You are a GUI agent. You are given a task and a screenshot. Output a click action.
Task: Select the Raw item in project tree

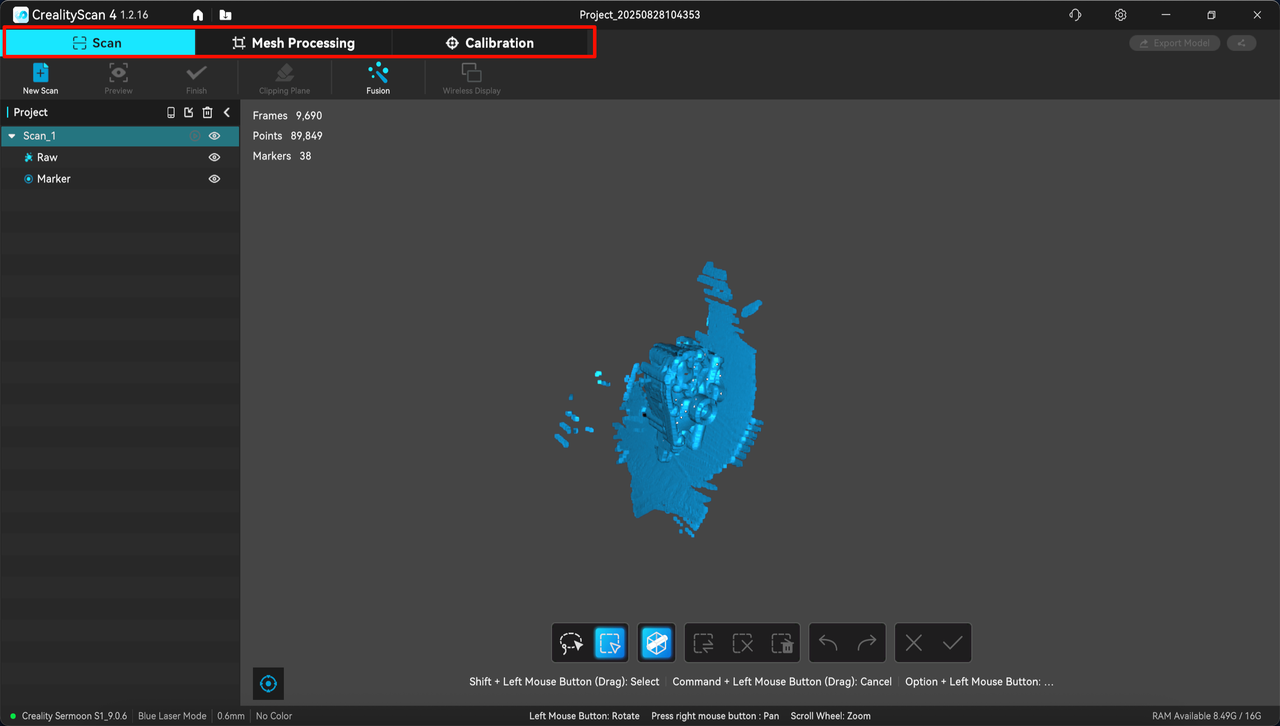pos(47,158)
